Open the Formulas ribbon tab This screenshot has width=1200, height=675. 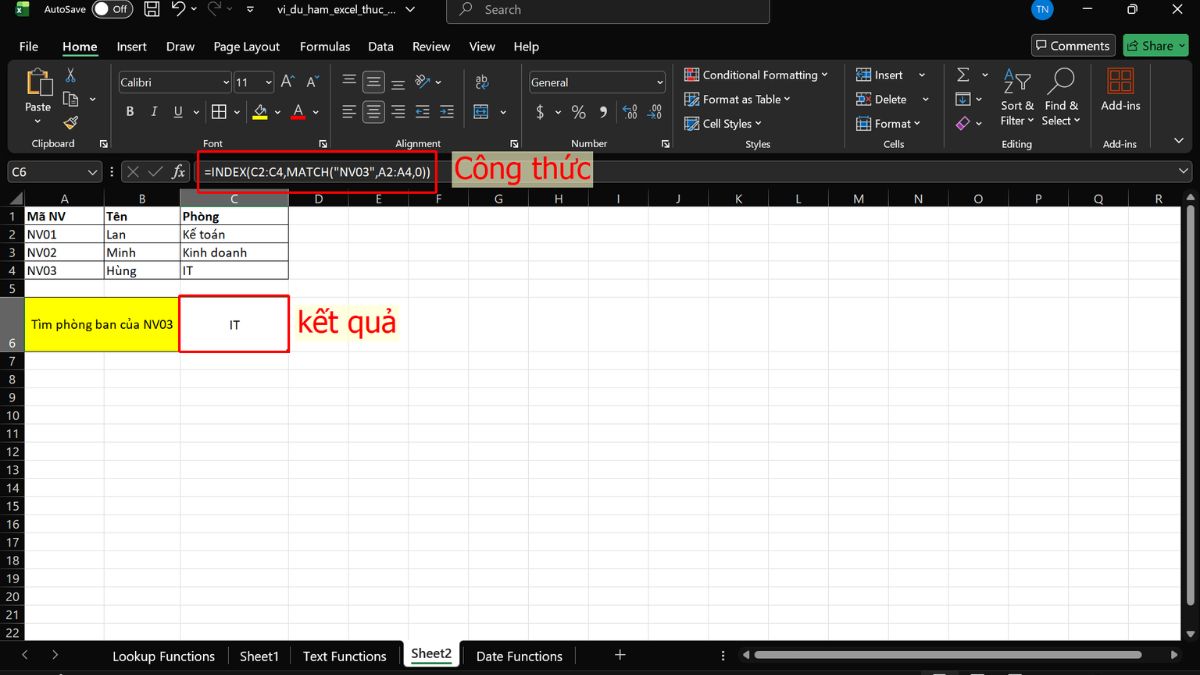pos(325,46)
